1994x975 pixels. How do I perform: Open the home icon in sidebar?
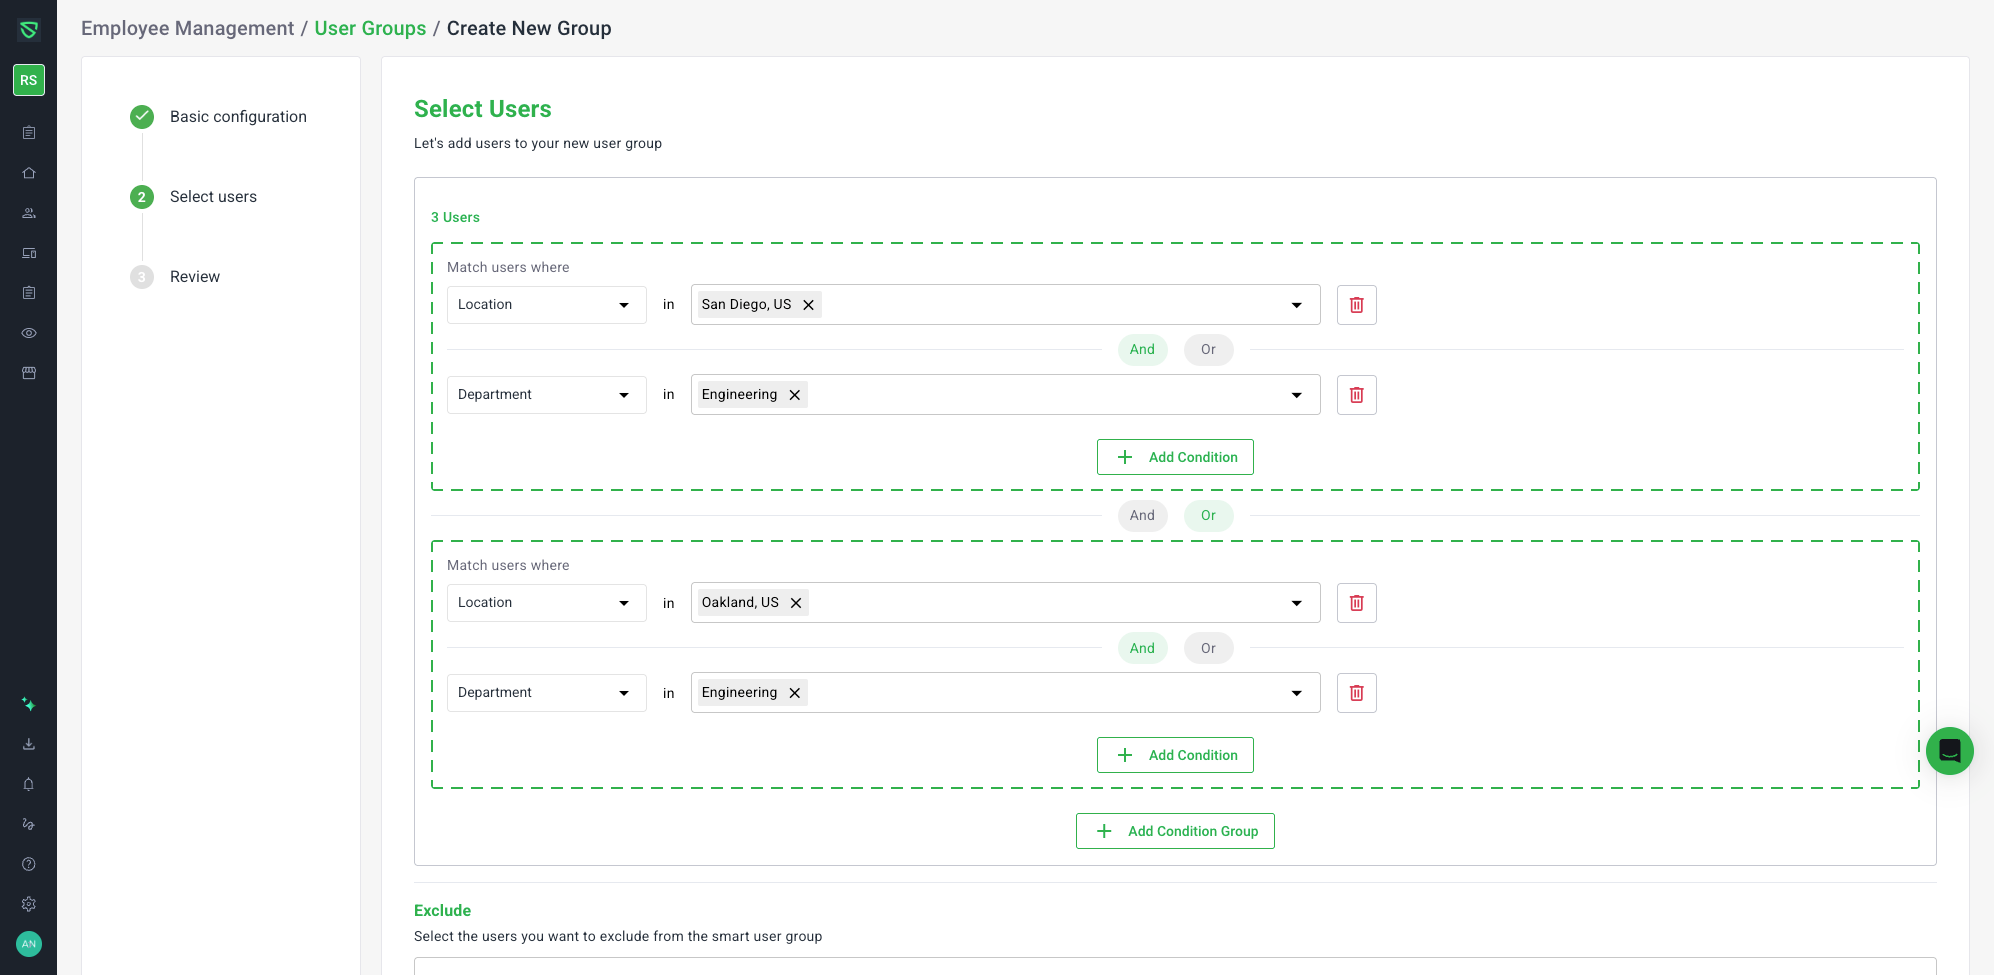[29, 173]
